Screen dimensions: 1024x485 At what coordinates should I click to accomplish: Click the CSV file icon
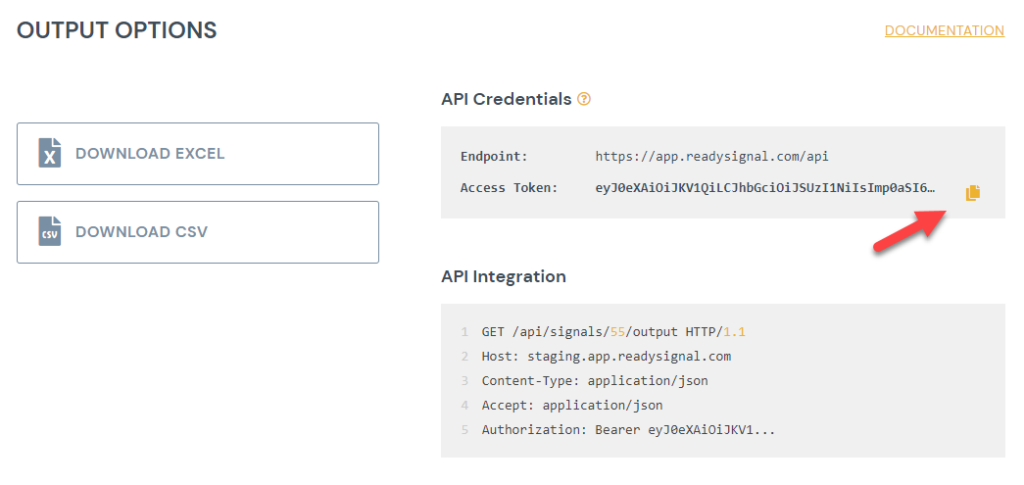(50, 232)
